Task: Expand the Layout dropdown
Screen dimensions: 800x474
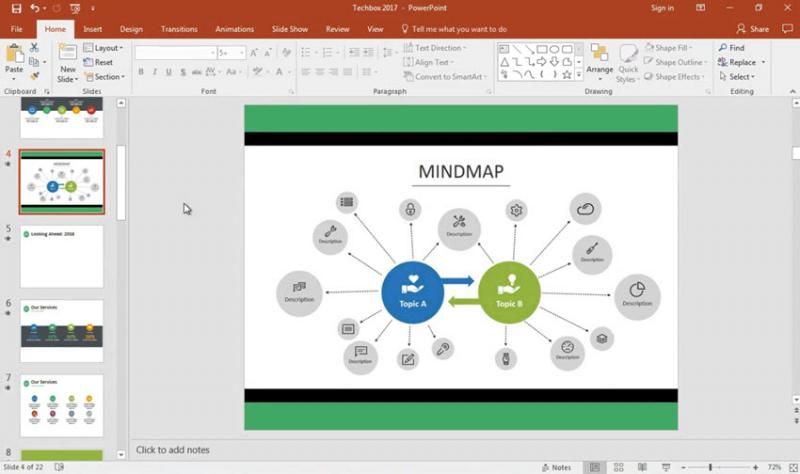Action: (103, 47)
